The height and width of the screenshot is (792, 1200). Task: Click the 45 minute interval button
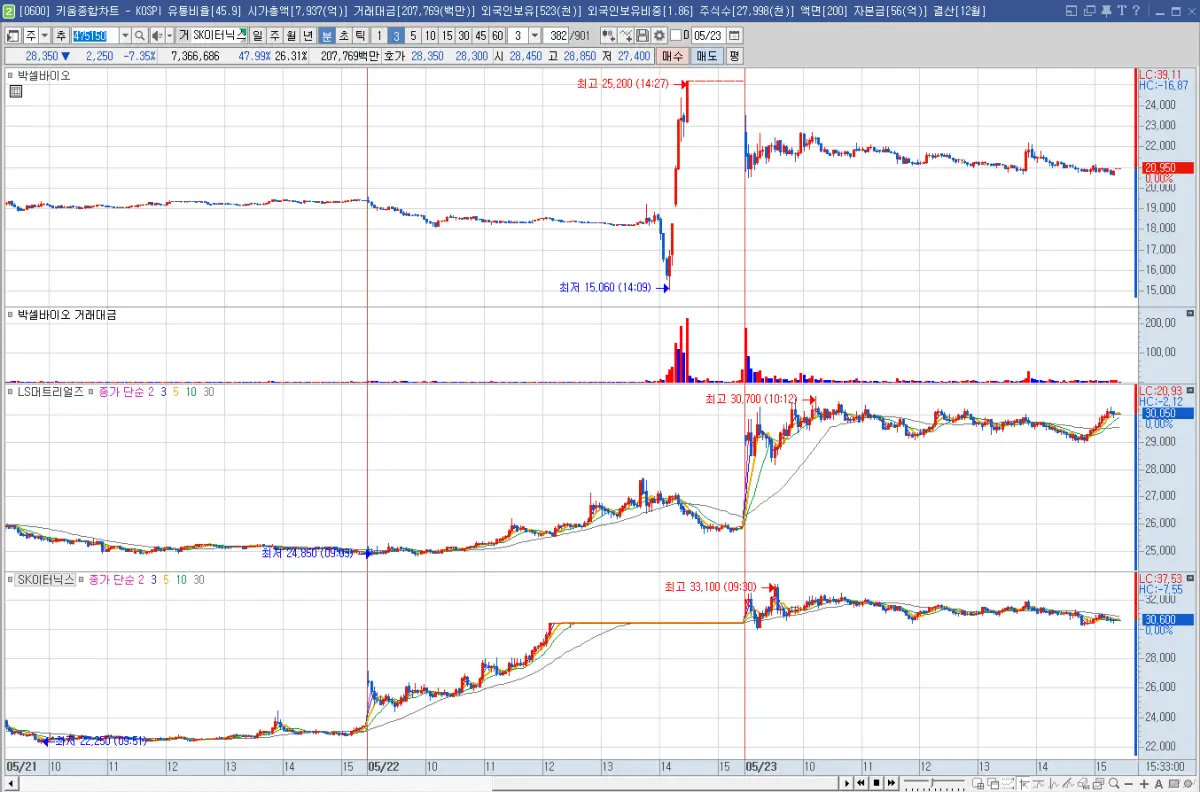(x=481, y=35)
